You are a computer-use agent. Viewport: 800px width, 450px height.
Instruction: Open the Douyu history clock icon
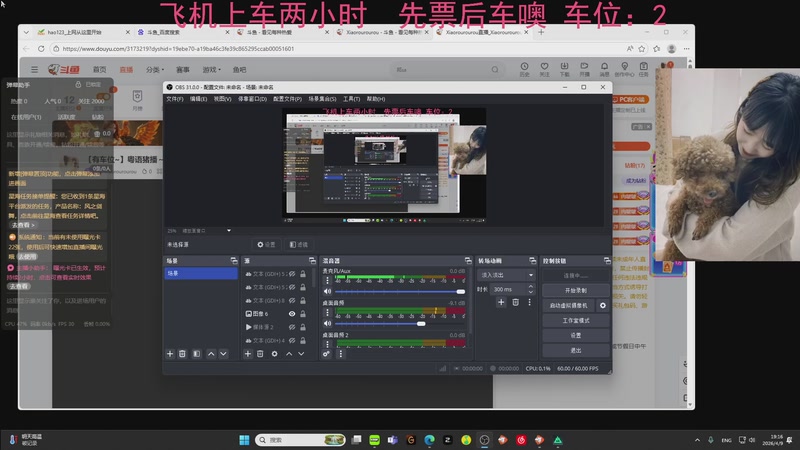click(524, 69)
